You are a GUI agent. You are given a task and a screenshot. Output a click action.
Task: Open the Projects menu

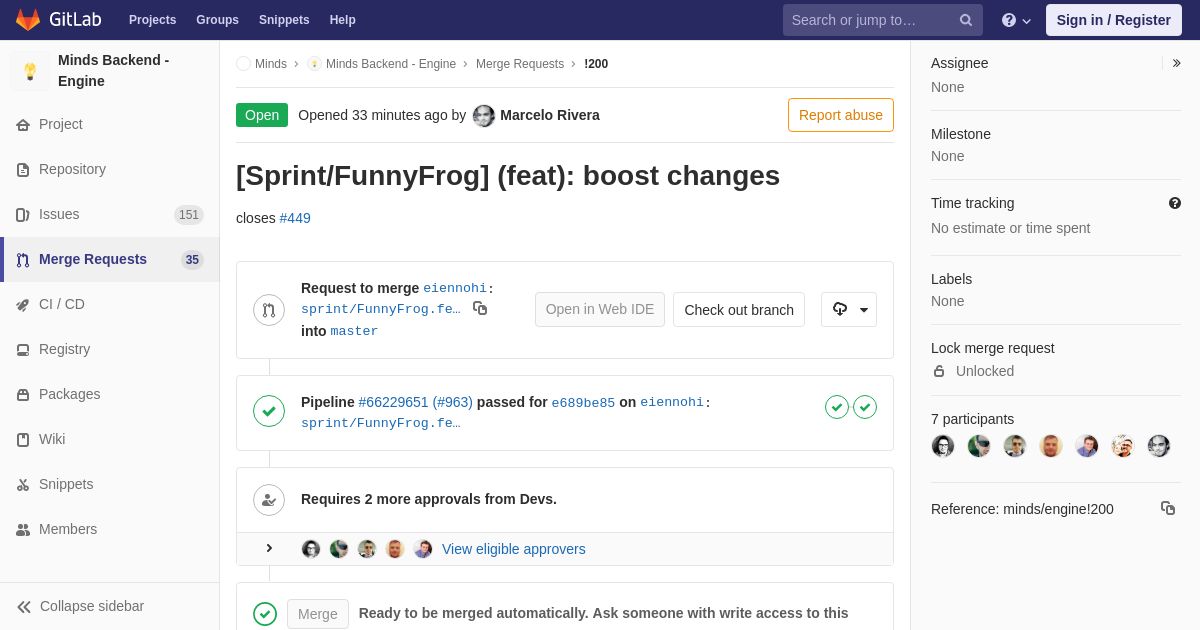(152, 20)
